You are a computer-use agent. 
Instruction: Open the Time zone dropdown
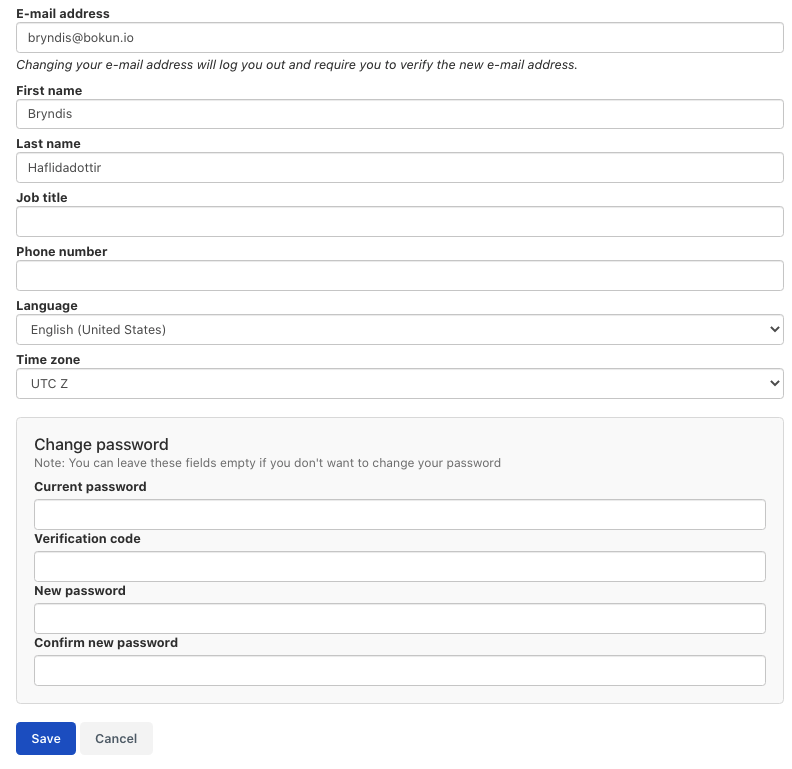pyautogui.click(x=400, y=383)
